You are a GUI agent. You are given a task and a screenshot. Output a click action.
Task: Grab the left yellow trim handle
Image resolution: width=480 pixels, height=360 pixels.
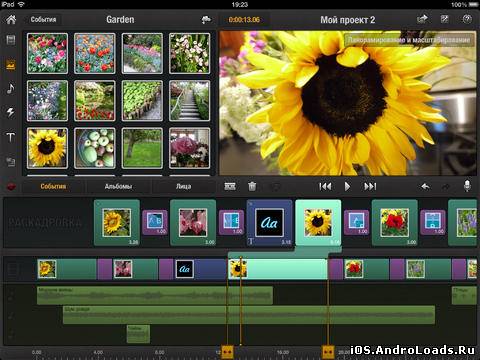click(x=227, y=352)
